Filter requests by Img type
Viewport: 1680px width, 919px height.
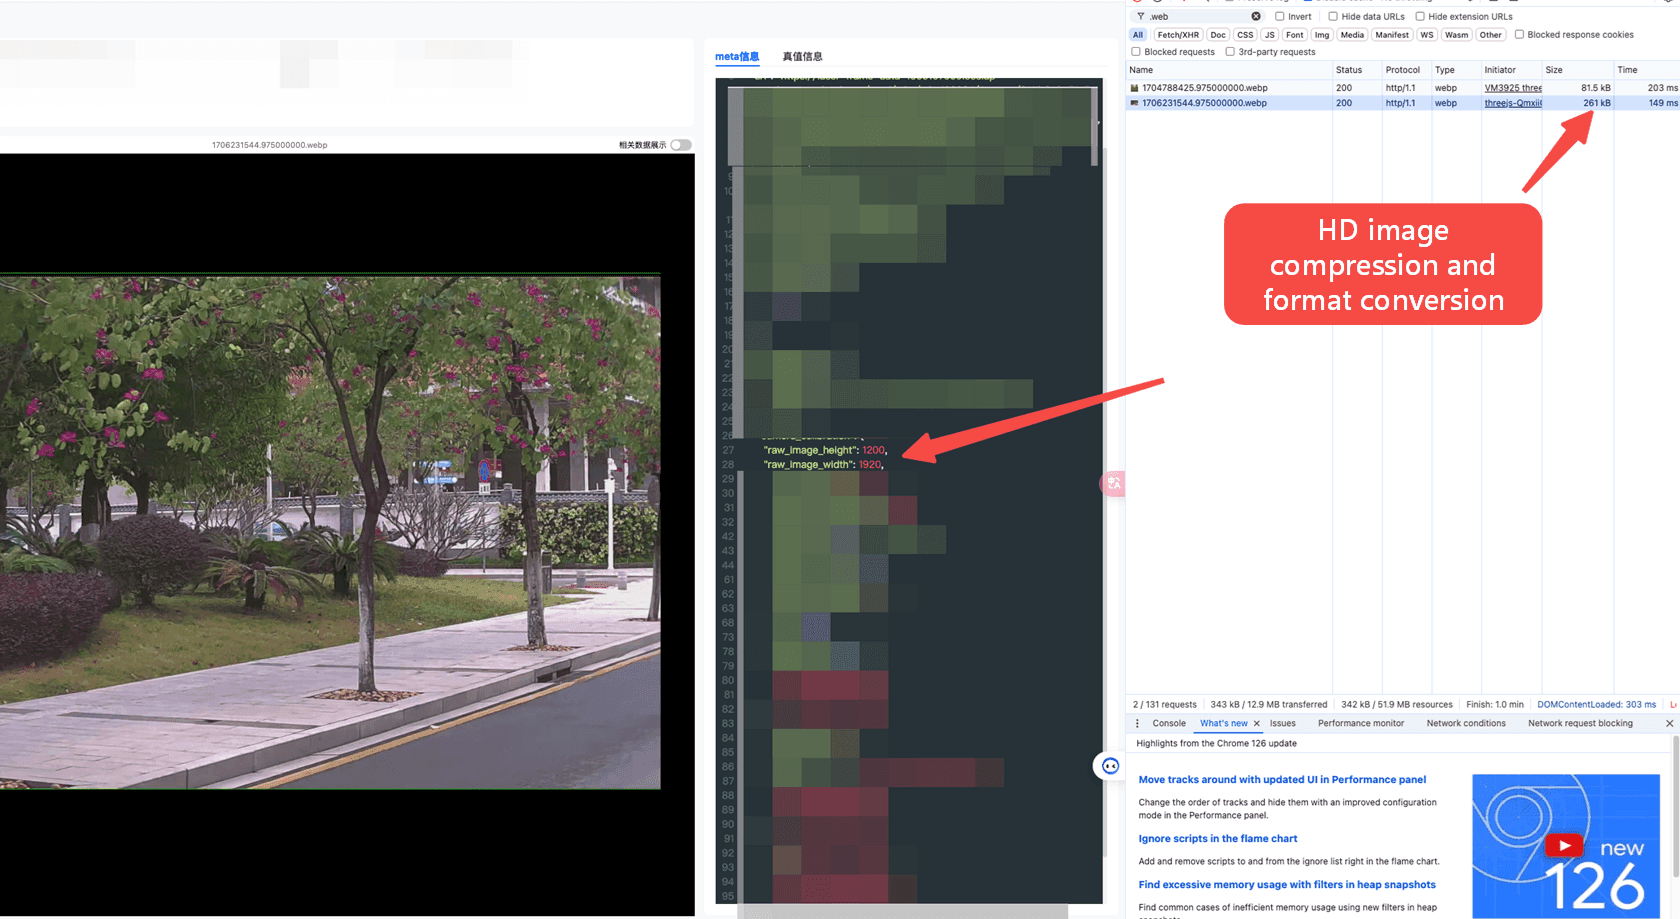click(1321, 35)
